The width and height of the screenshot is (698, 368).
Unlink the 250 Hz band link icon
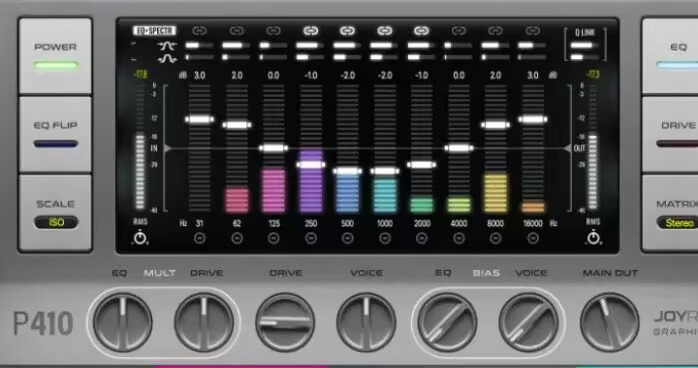[311, 31]
